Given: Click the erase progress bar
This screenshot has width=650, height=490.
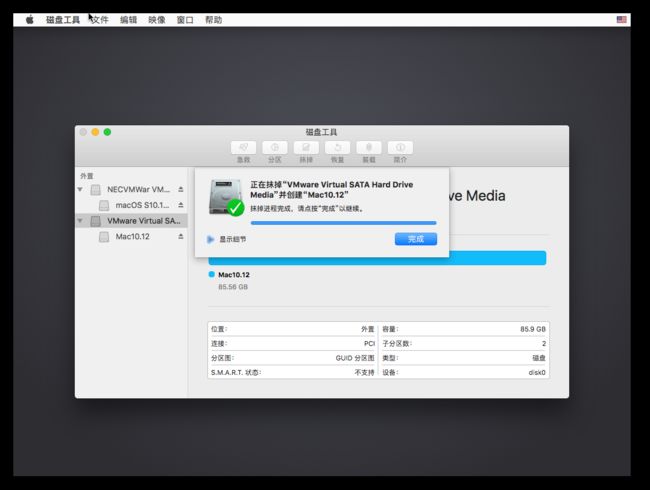Looking at the screenshot, I should pos(343,223).
